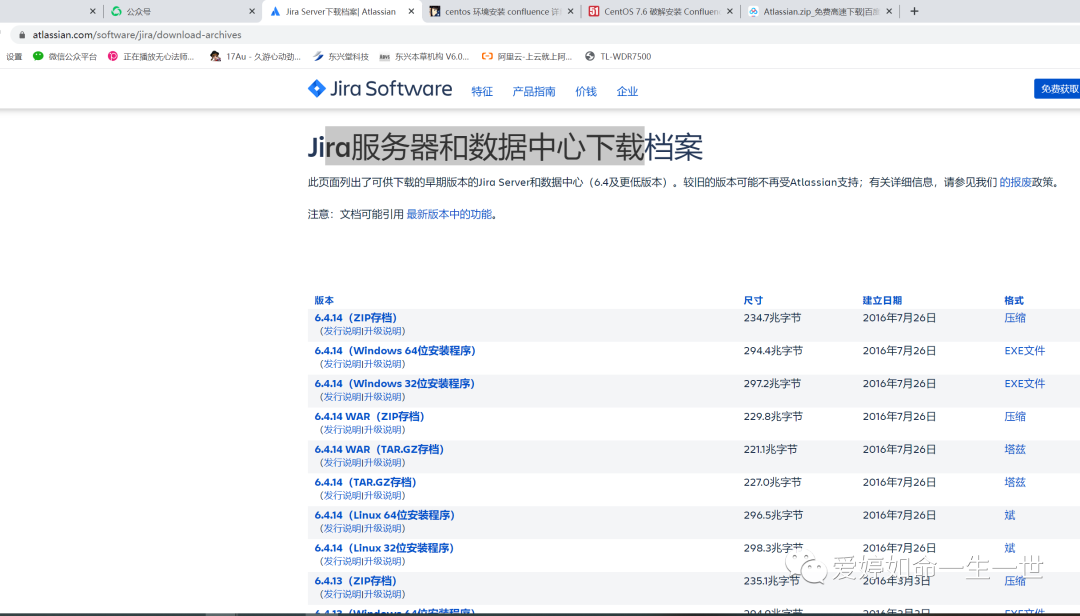The width and height of the screenshot is (1080, 616).
Task: Open 企业 navigation item
Action: 627,92
